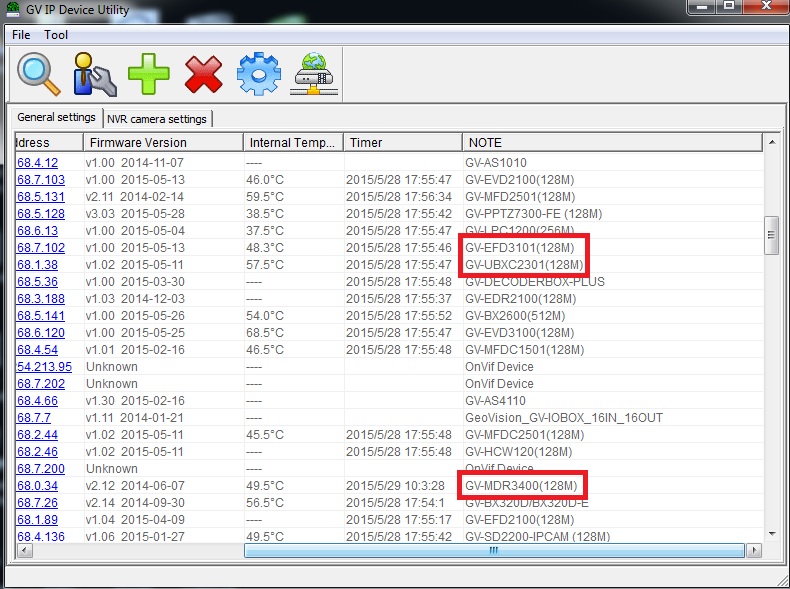The image size is (790, 589).
Task: Open IP address link 68.7.102
Action: (41, 248)
